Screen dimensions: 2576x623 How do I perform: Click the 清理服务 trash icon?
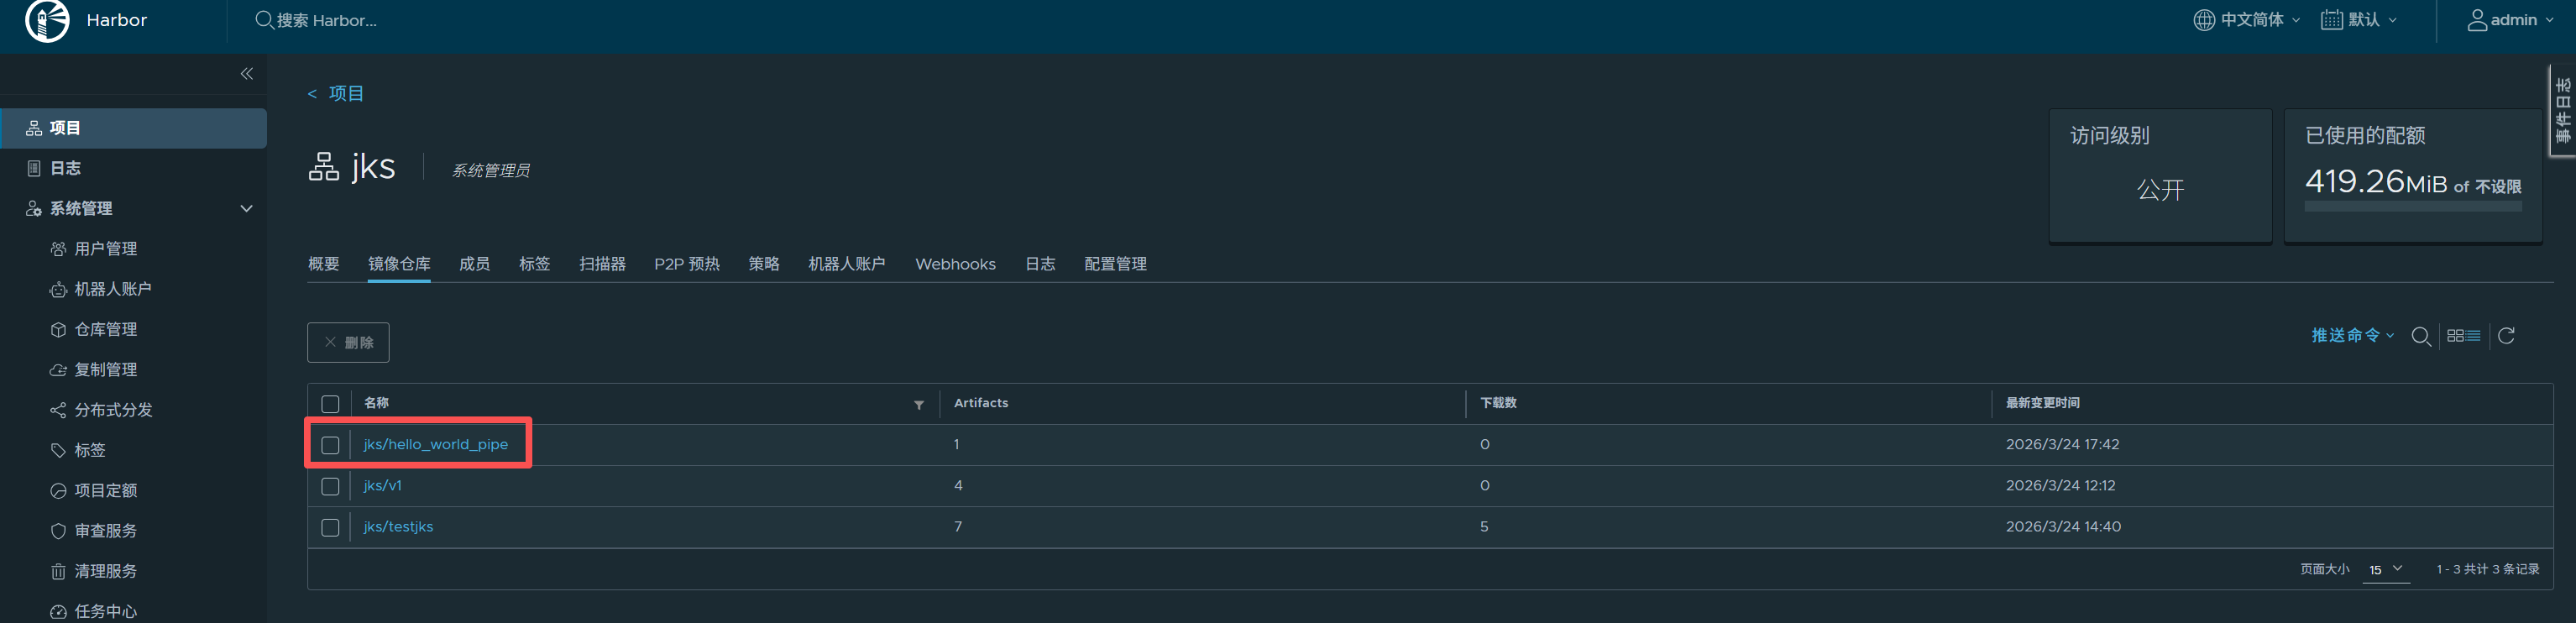click(58, 571)
